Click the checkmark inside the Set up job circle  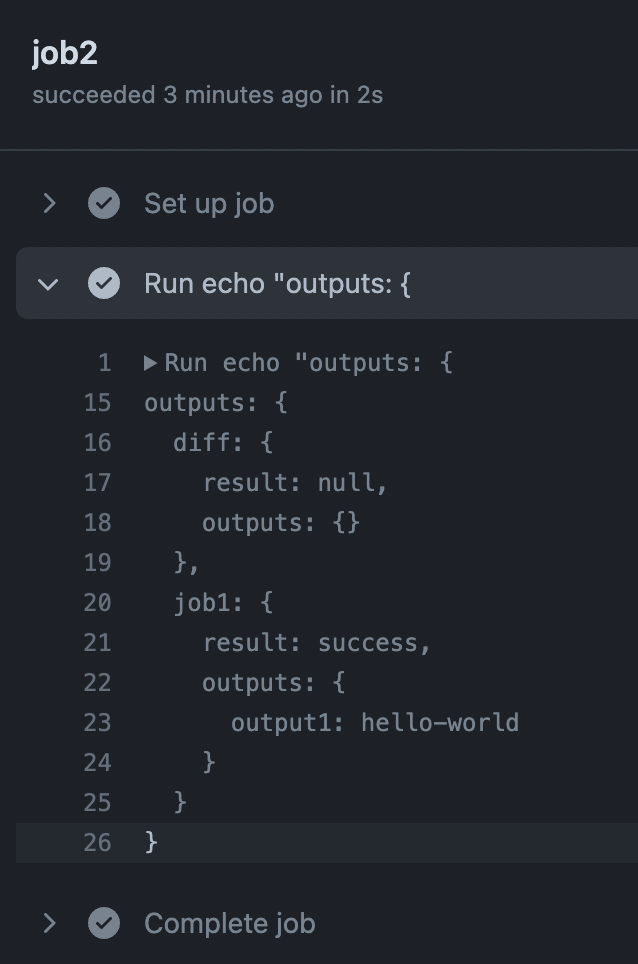point(104,203)
